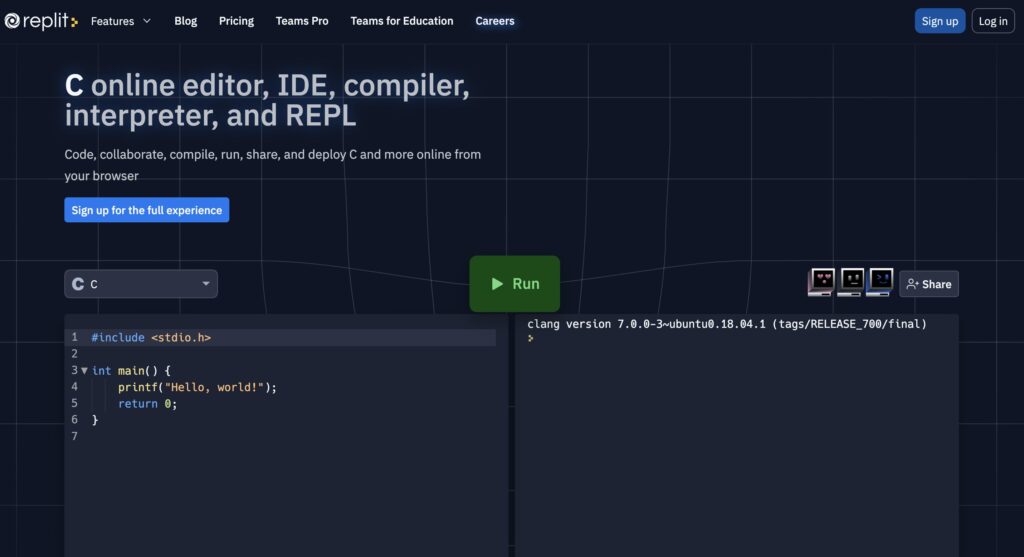Open Teams for Education

click(402, 21)
